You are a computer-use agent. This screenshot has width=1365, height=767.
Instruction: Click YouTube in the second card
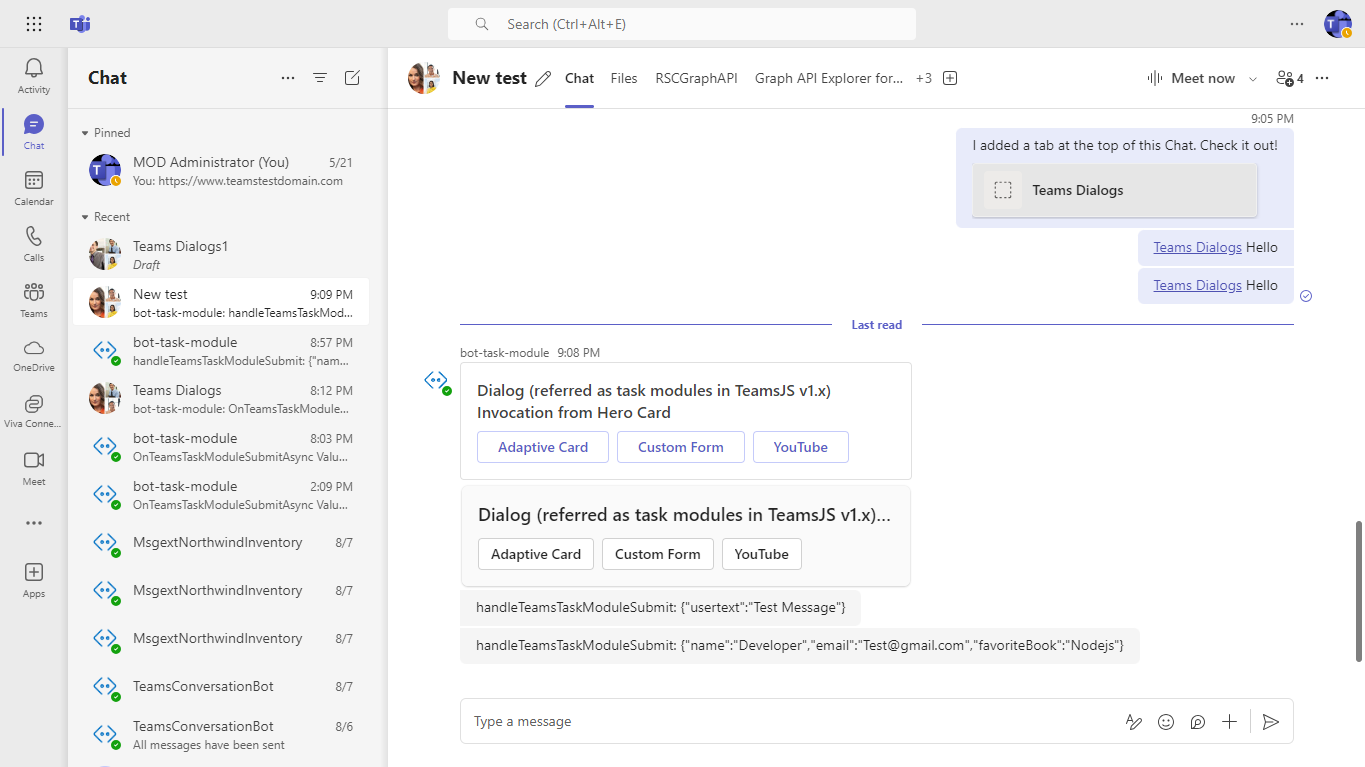[762, 554]
